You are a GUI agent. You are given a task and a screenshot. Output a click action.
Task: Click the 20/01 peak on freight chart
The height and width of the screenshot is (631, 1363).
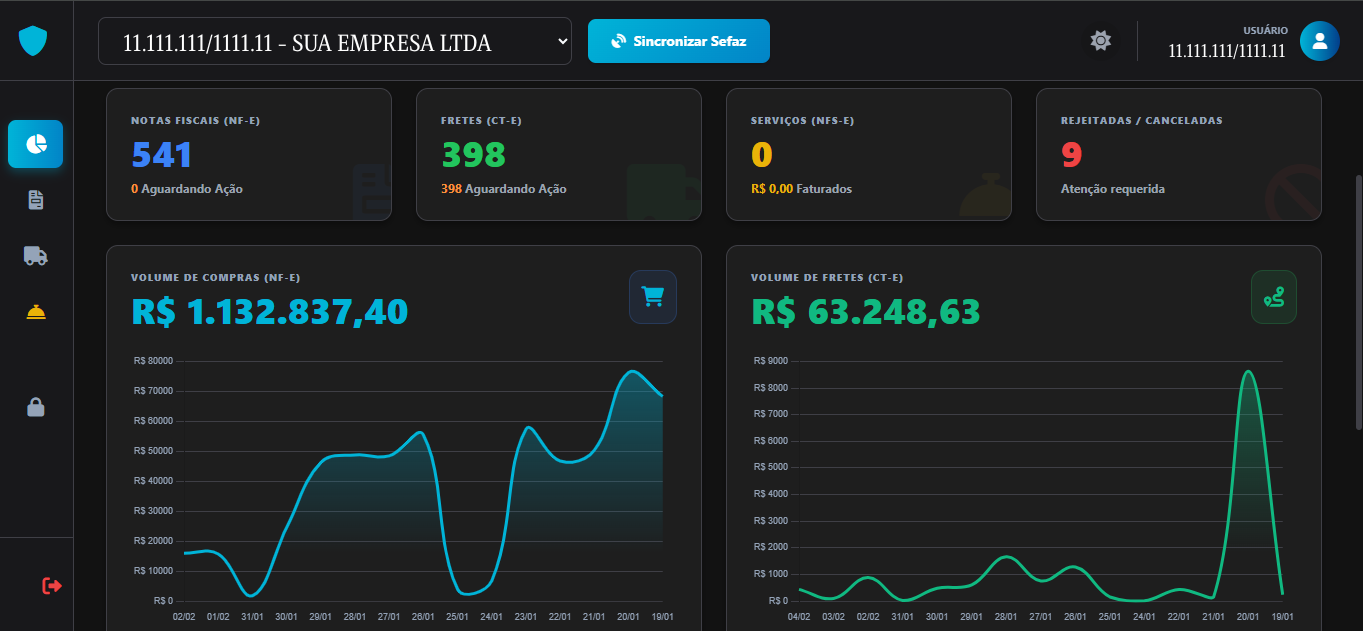1247,372
